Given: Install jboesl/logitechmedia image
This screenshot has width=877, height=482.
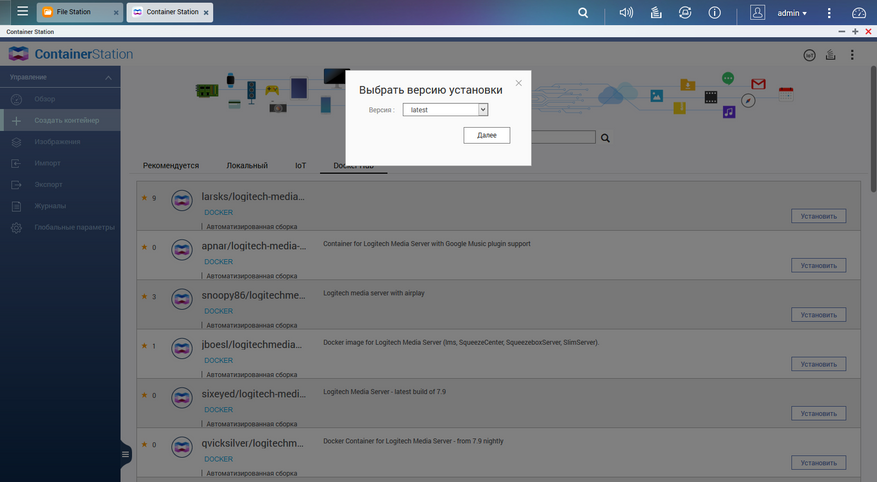Looking at the screenshot, I should [x=818, y=364].
